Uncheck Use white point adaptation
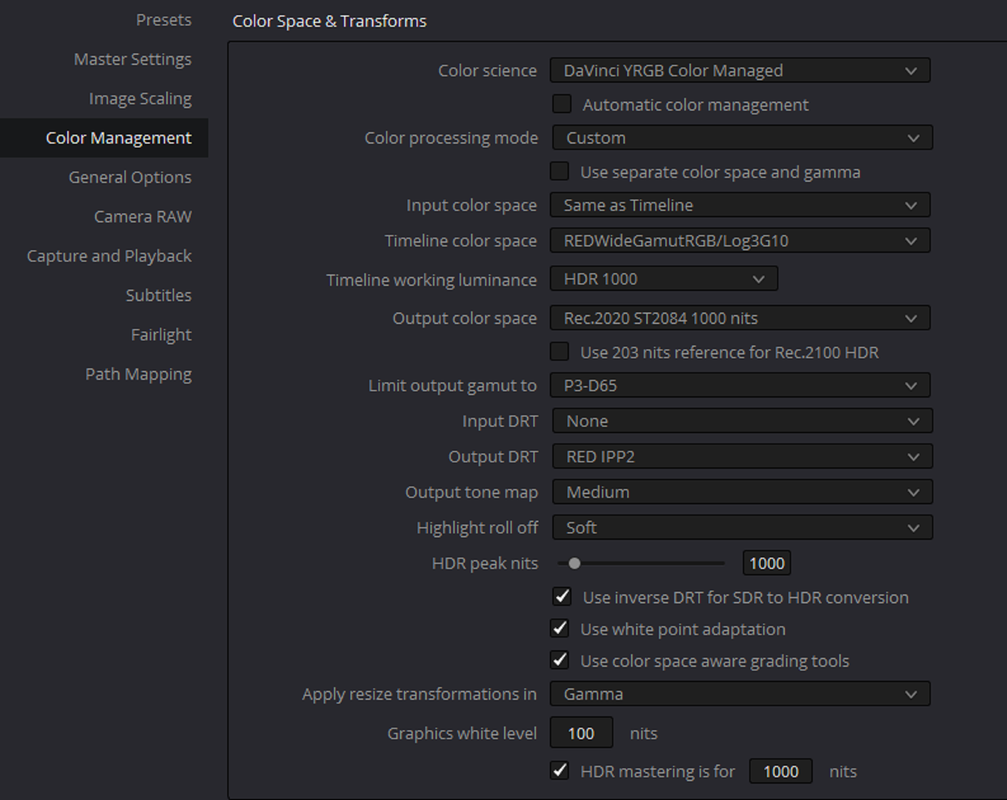The width and height of the screenshot is (1007, 800). (x=559, y=628)
